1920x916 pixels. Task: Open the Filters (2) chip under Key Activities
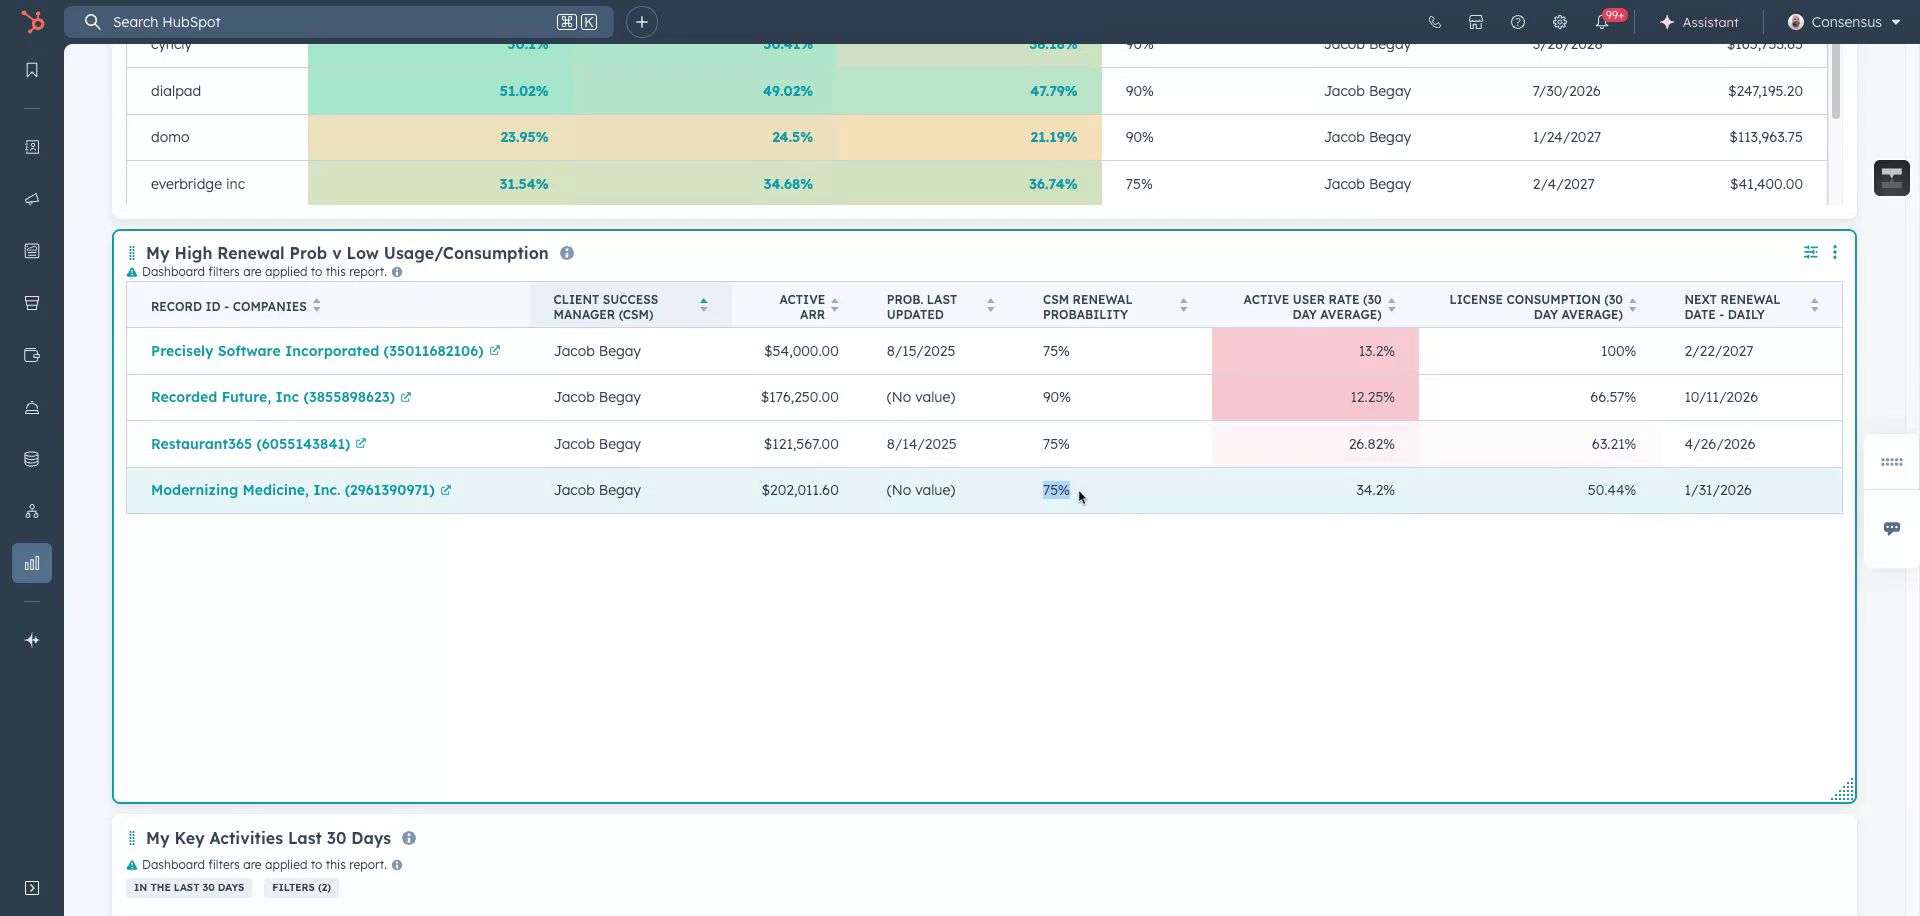click(300, 887)
